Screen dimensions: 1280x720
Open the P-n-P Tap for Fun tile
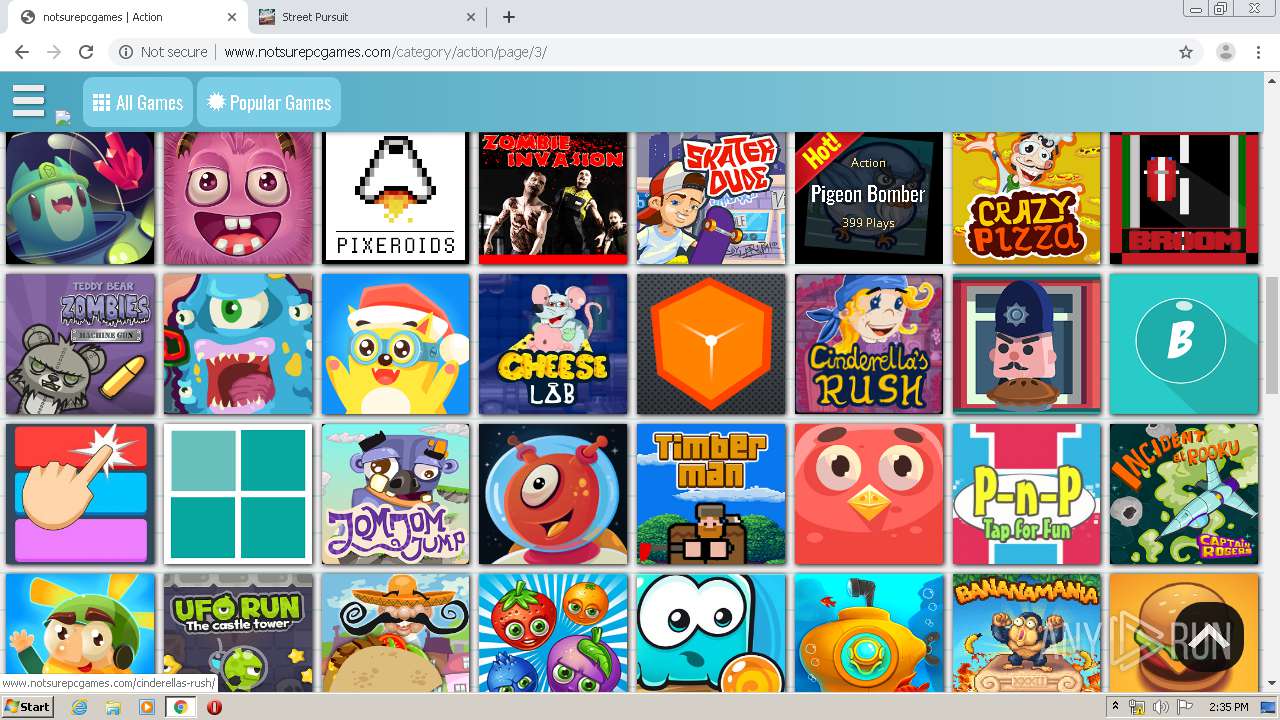click(1026, 494)
